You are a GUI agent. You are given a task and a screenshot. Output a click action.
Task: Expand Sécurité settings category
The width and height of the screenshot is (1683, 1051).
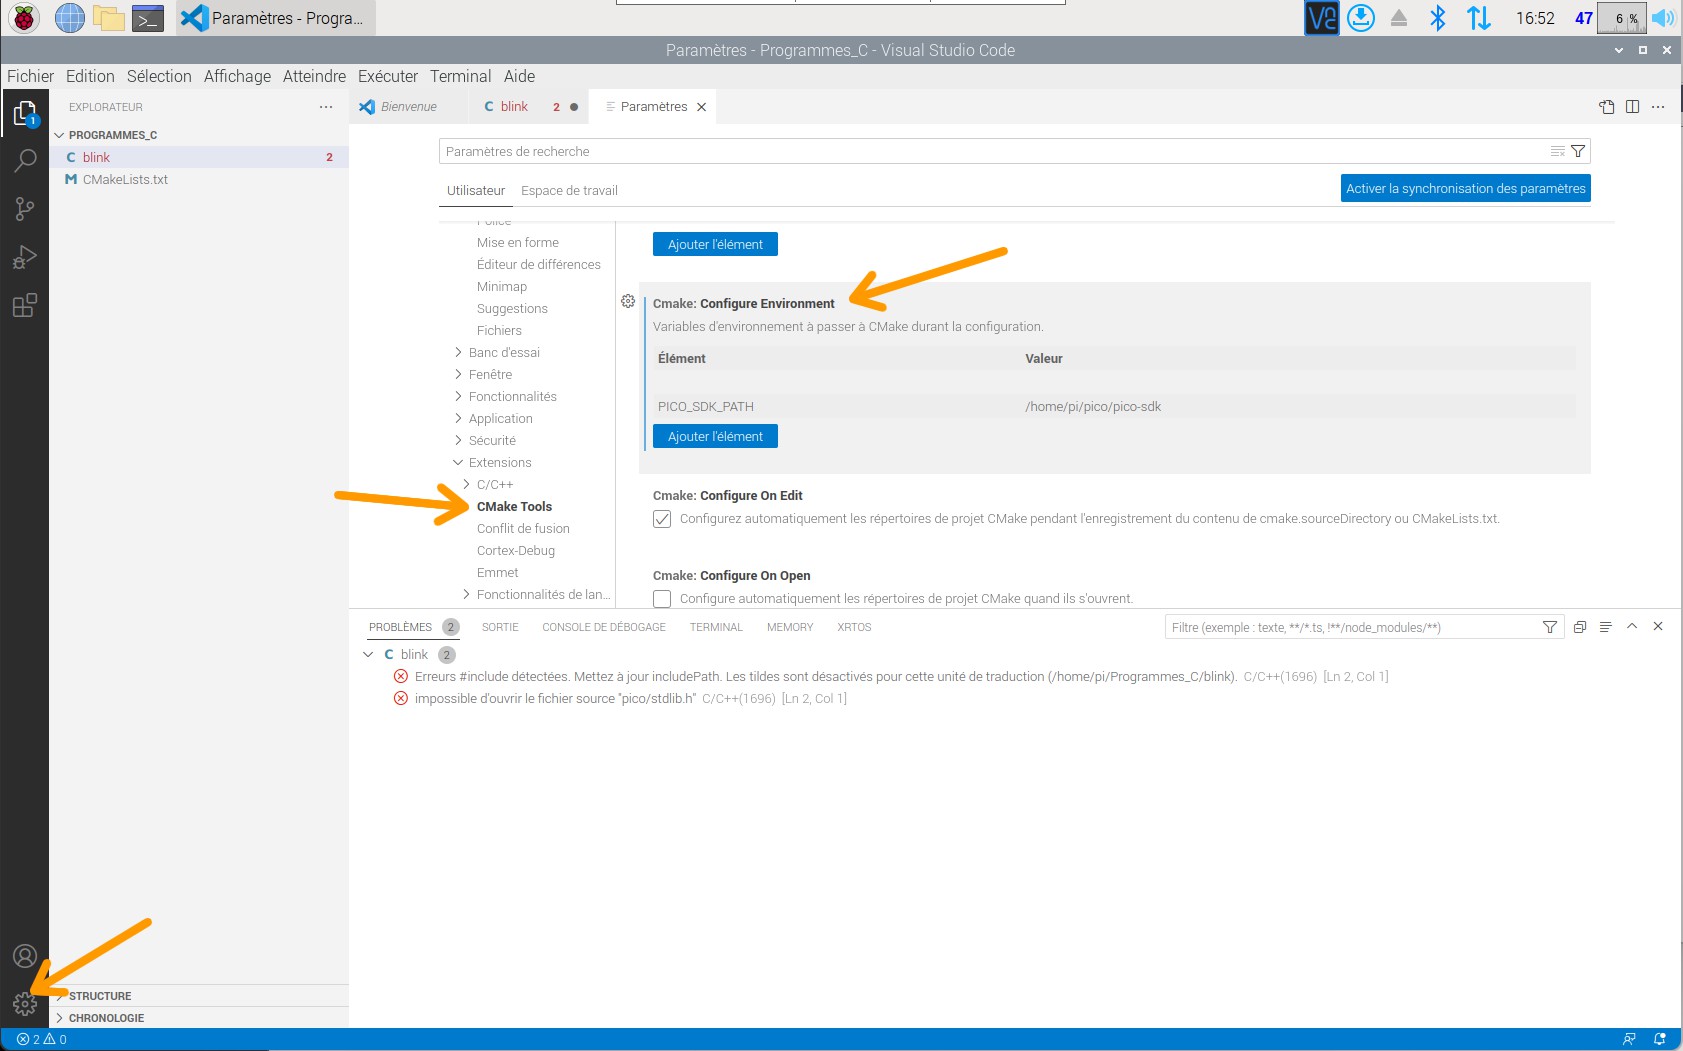458,440
